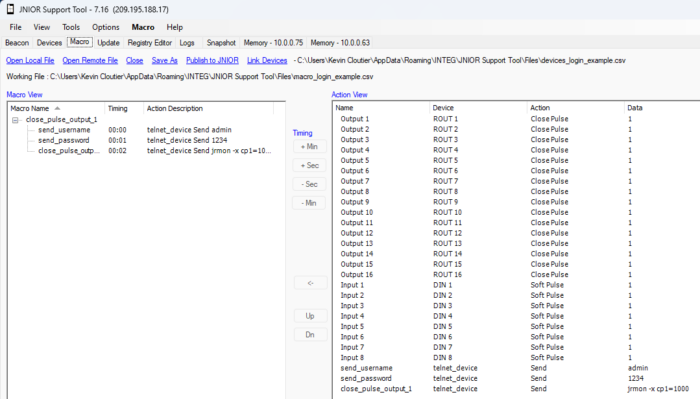The height and width of the screenshot is (399, 700).
Task: Select the send_password row in Action View
Action: pyautogui.click(x=517, y=378)
